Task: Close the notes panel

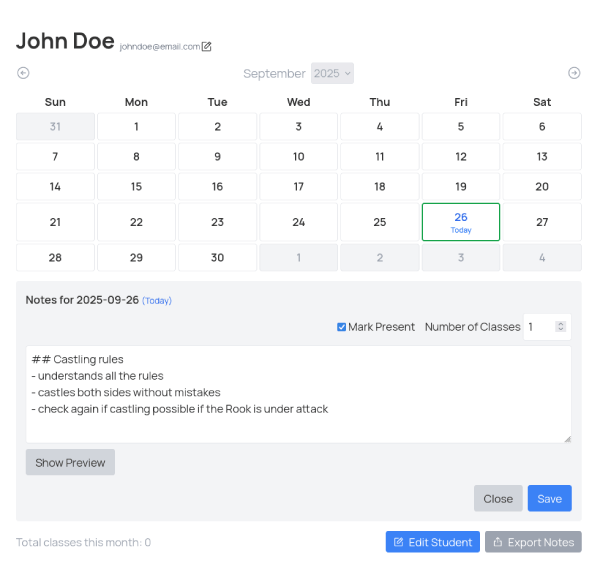Action: point(498,498)
